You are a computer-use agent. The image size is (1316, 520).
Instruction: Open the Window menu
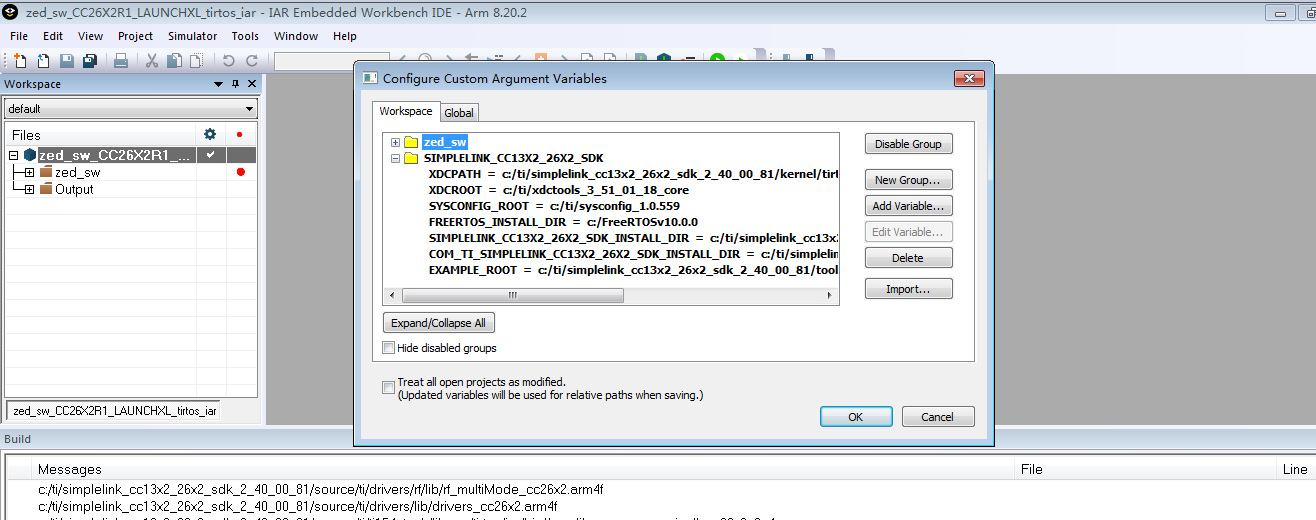296,36
